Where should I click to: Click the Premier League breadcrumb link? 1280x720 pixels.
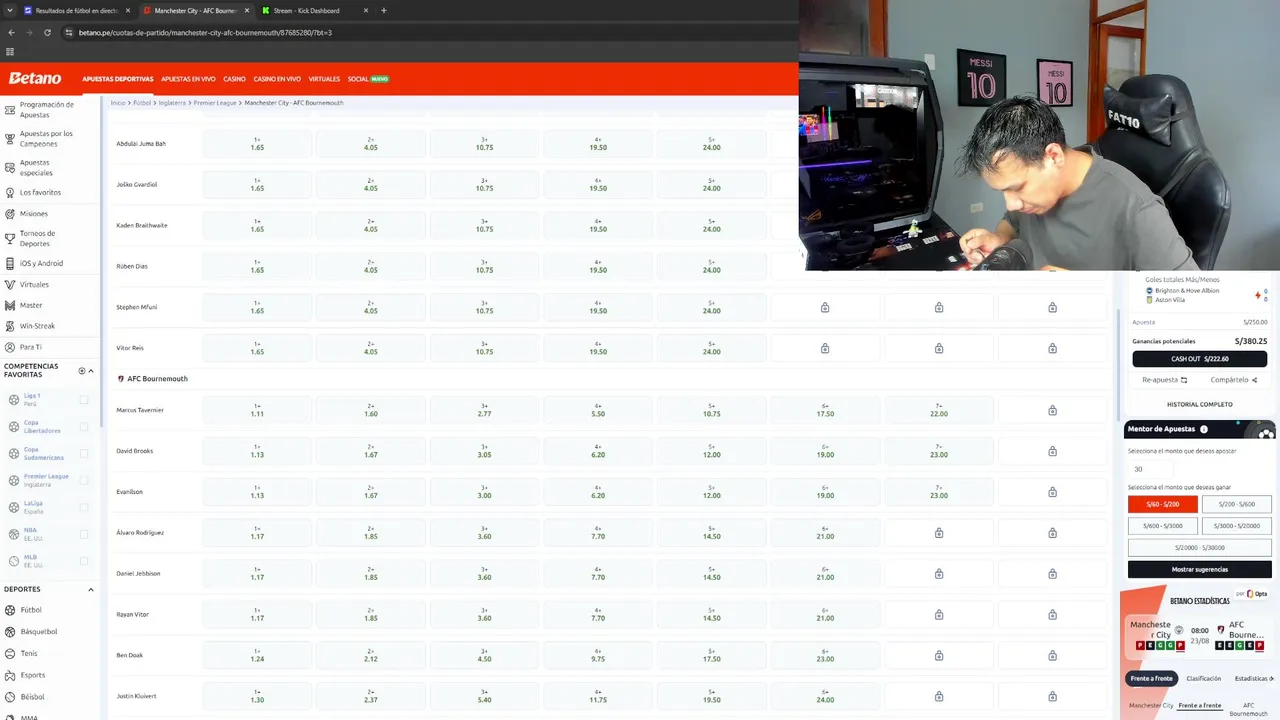(x=215, y=103)
